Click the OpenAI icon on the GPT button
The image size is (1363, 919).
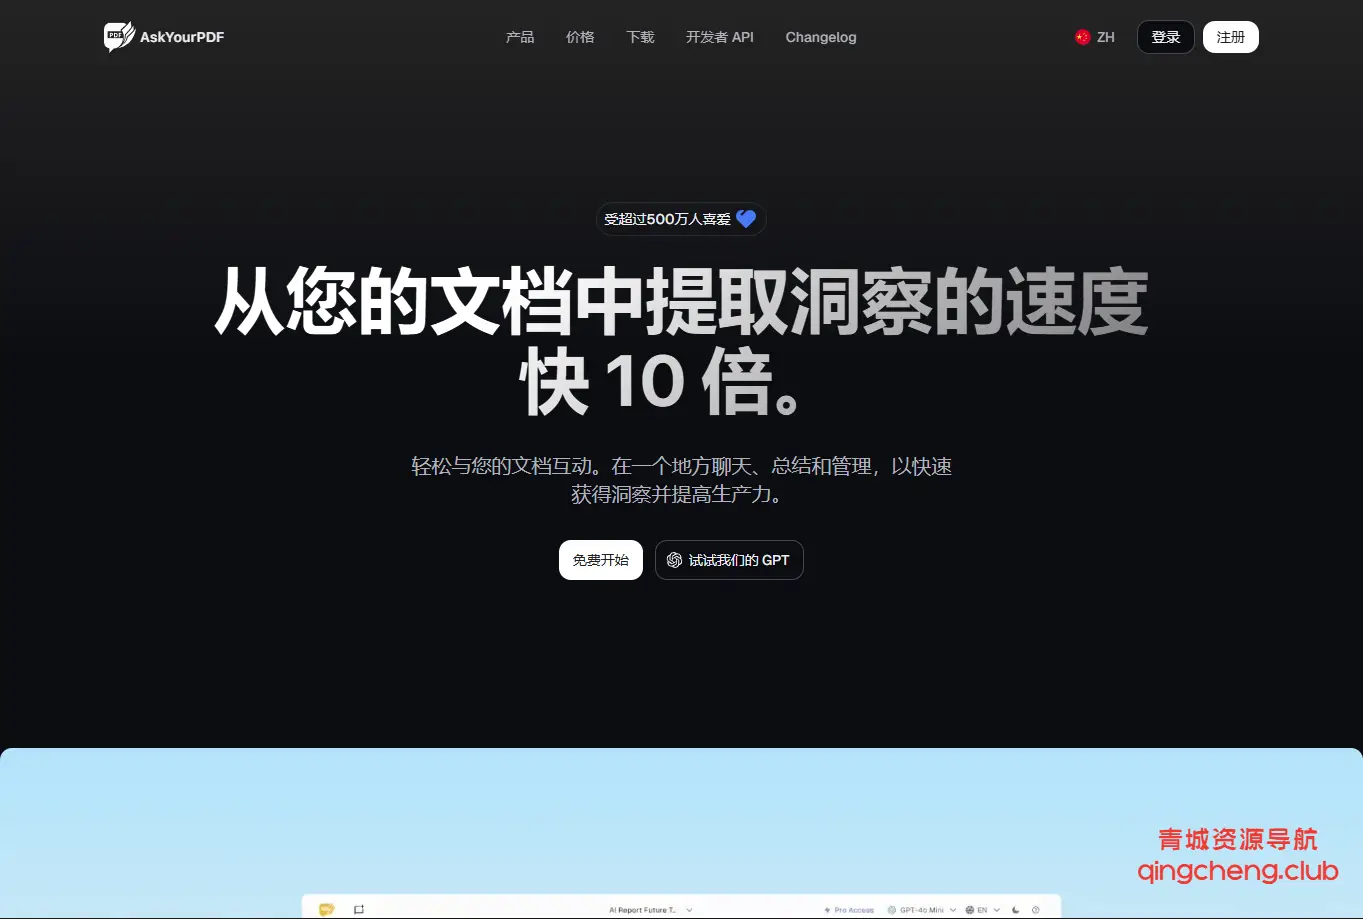pyautogui.click(x=673, y=560)
